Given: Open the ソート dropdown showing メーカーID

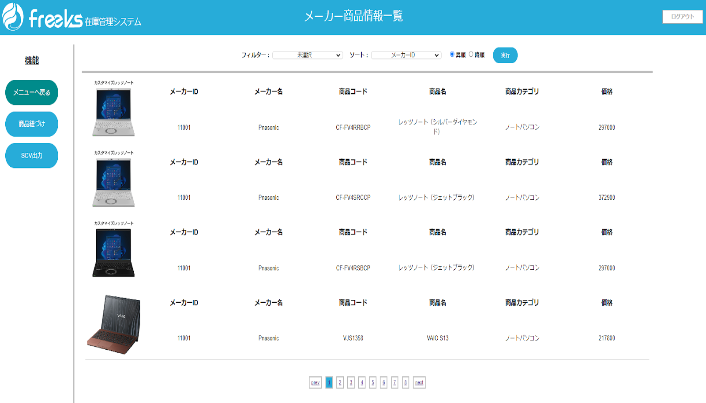Looking at the screenshot, I should pyautogui.click(x=406, y=55).
